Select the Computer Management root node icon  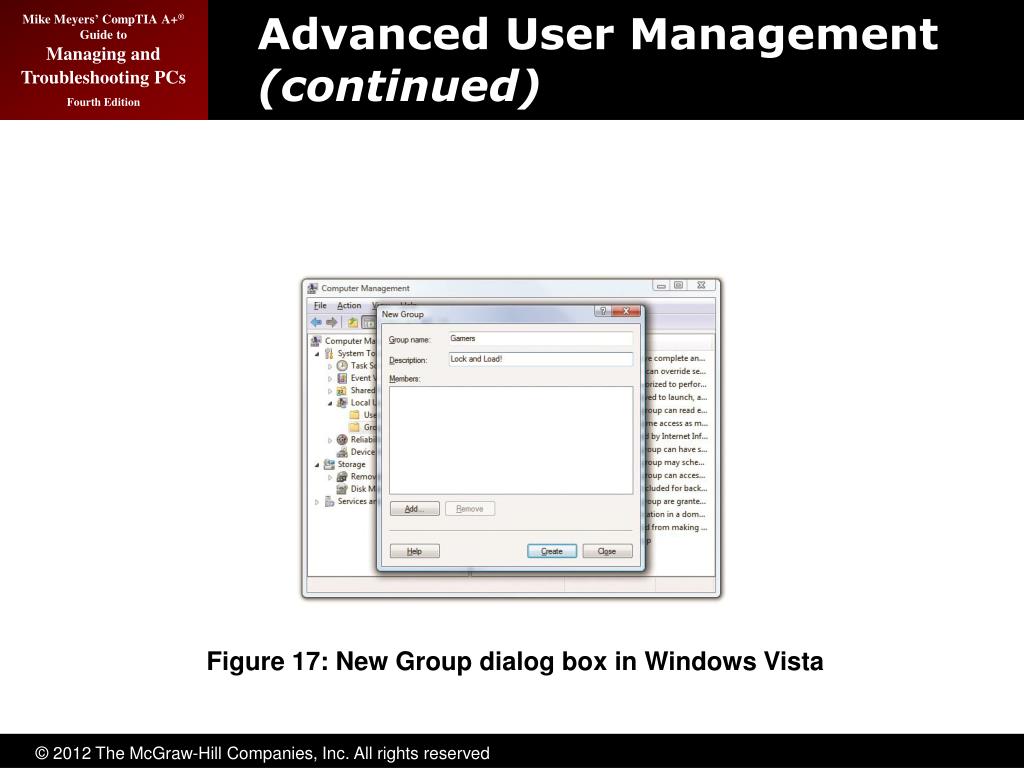click(x=317, y=341)
